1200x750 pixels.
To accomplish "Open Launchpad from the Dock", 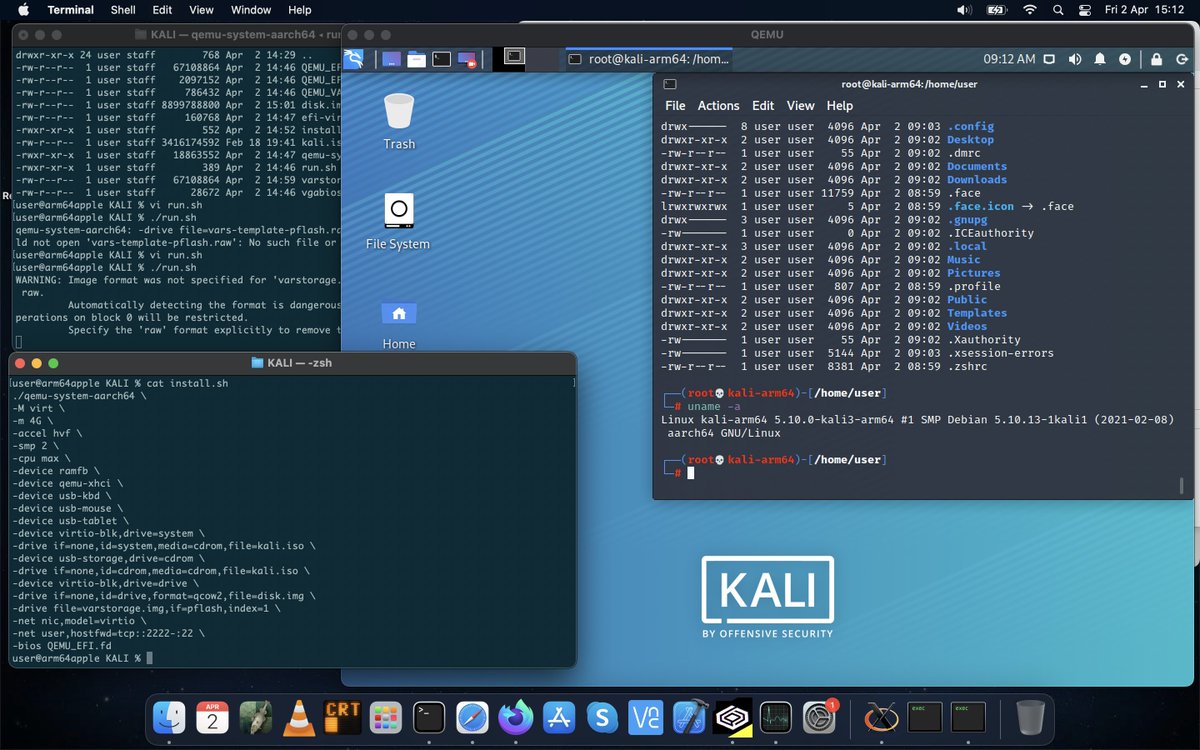I will tap(386, 716).
